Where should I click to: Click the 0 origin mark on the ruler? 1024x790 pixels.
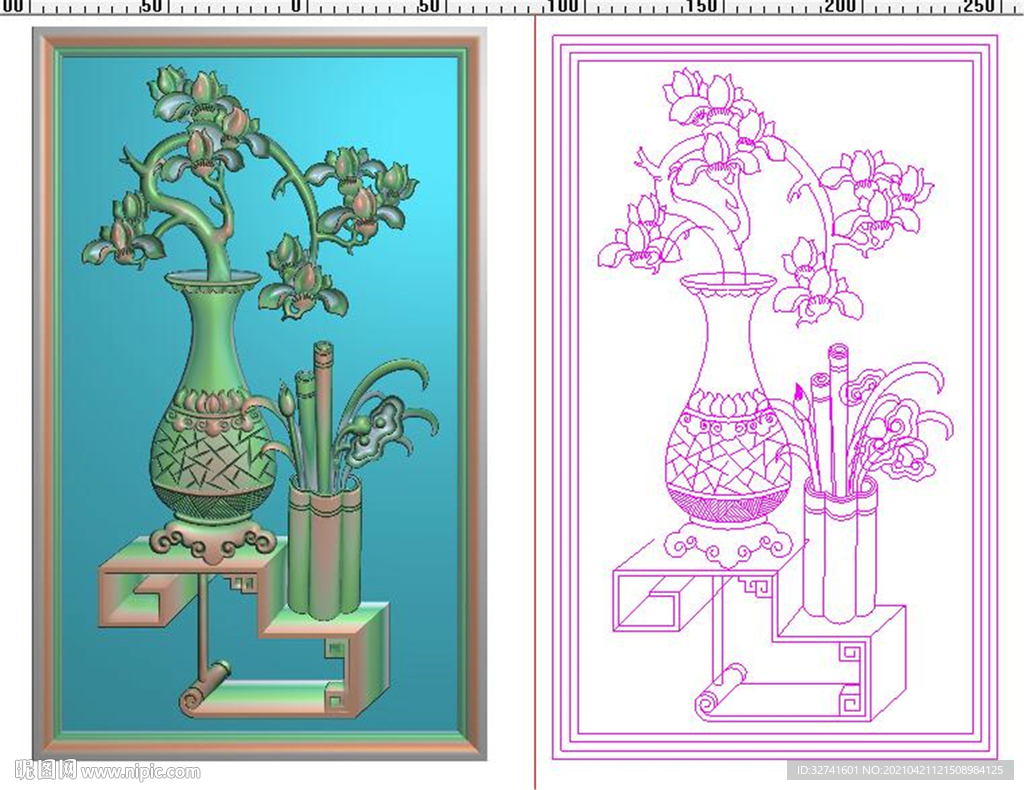point(296,7)
